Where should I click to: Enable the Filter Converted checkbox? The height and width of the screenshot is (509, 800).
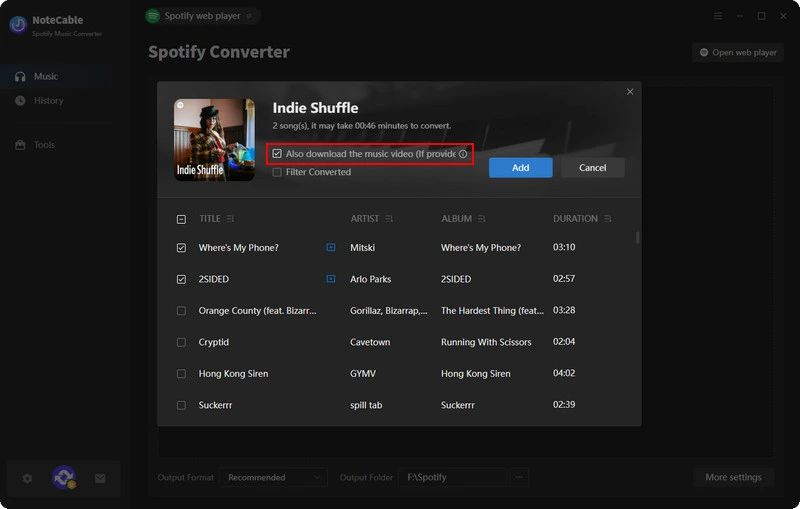tap(277, 172)
